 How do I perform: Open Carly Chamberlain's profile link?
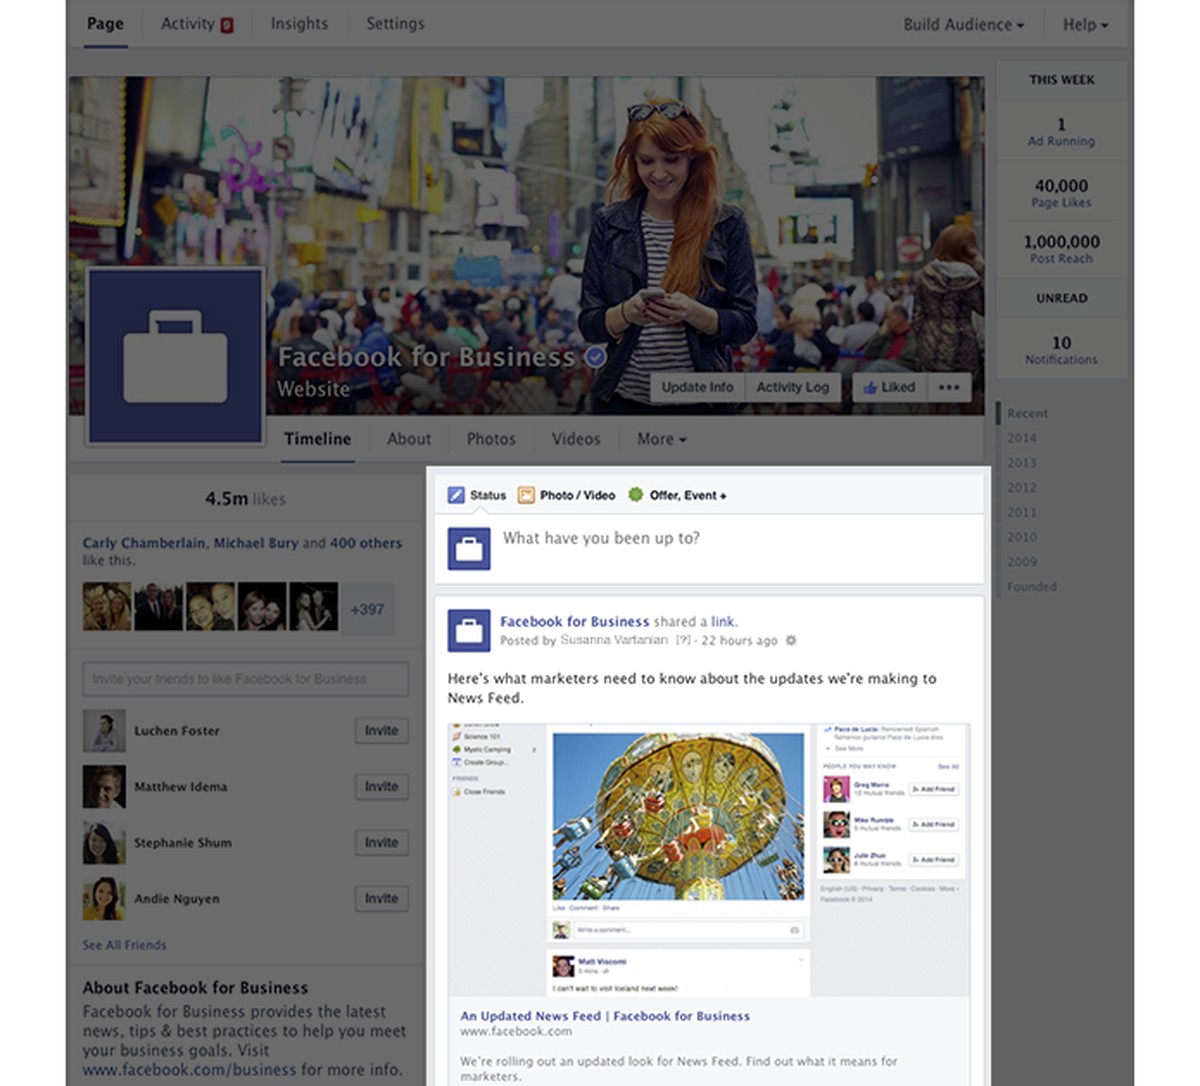click(x=145, y=543)
